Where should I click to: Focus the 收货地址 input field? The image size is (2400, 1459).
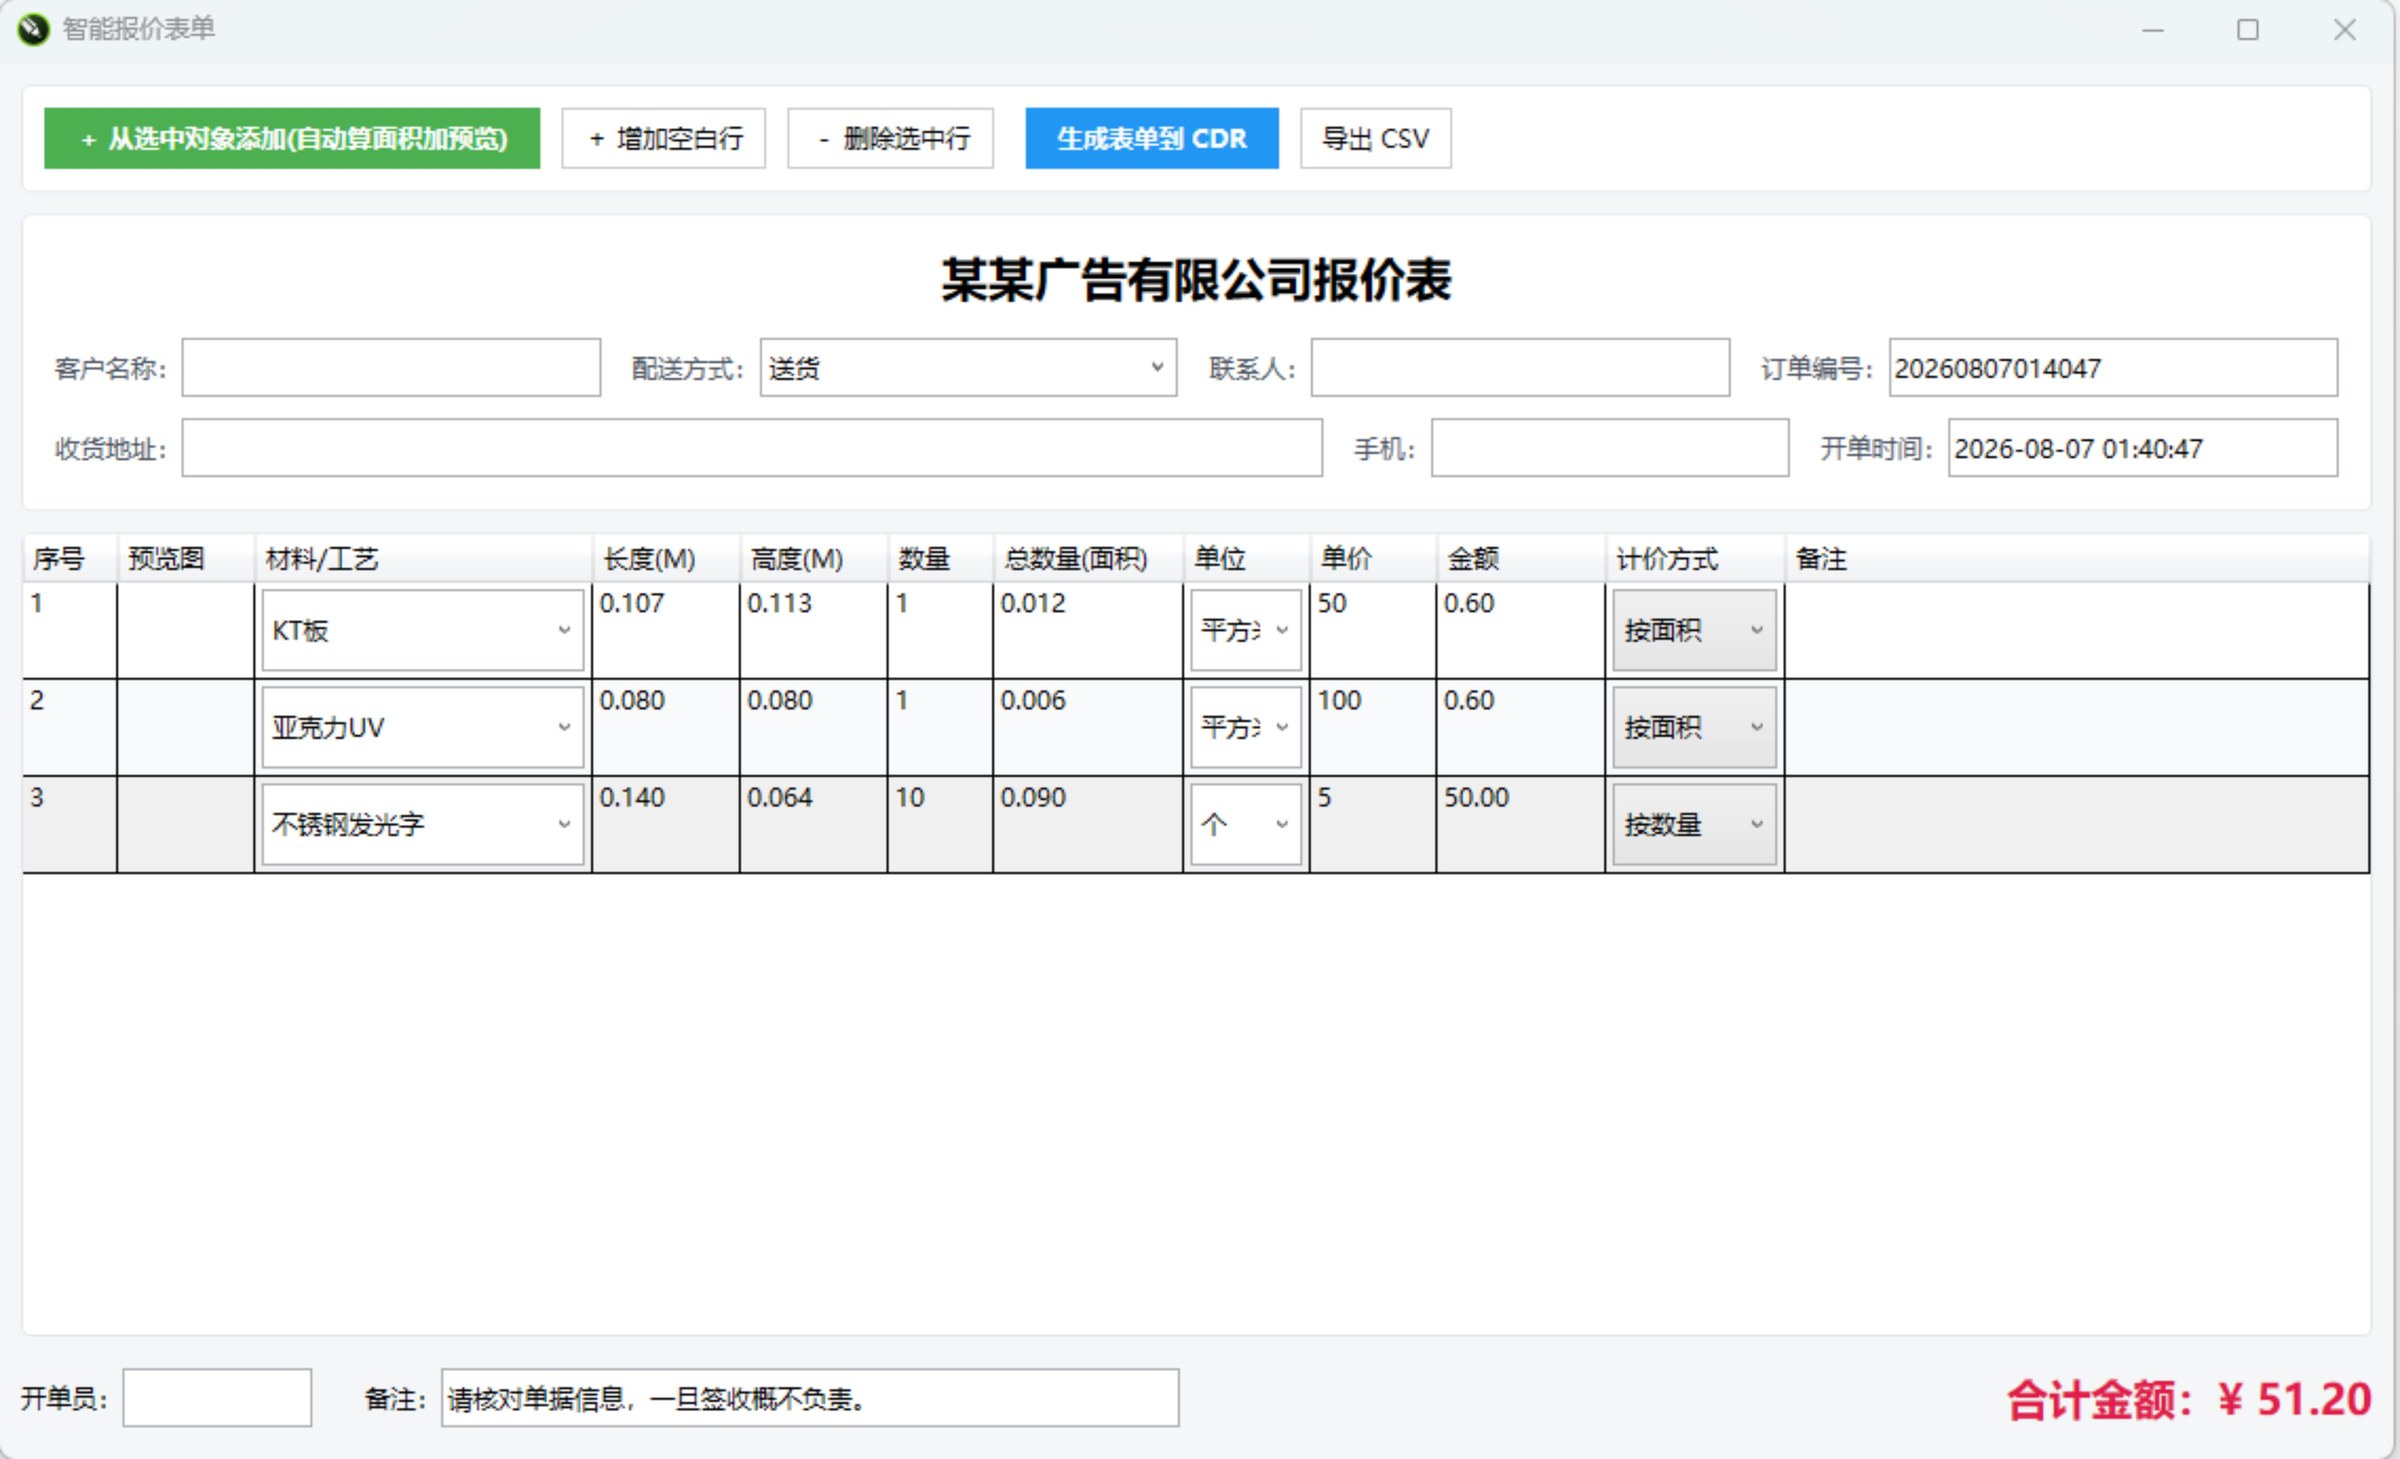[752, 448]
